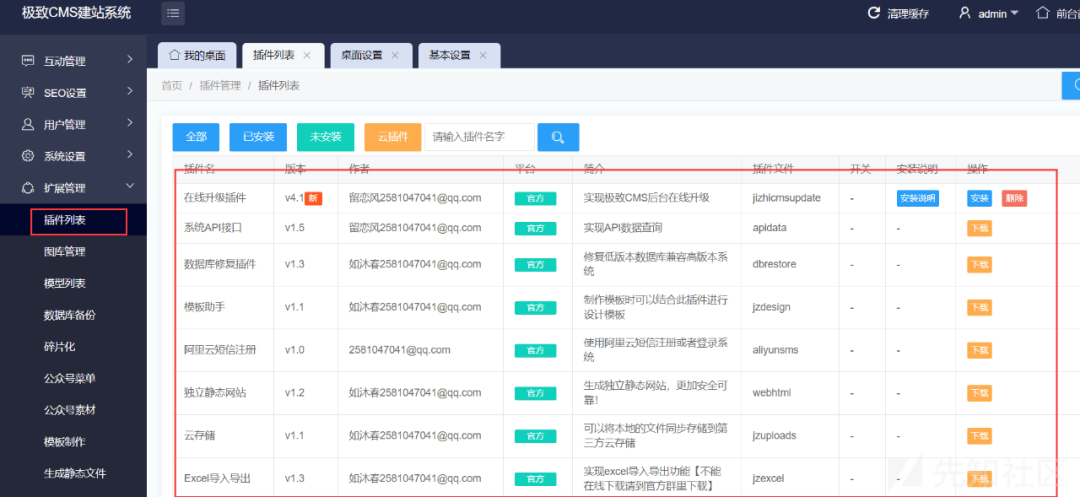Click 下载 for 阿里云短信注册
The image size is (1080, 497).
[x=979, y=350]
